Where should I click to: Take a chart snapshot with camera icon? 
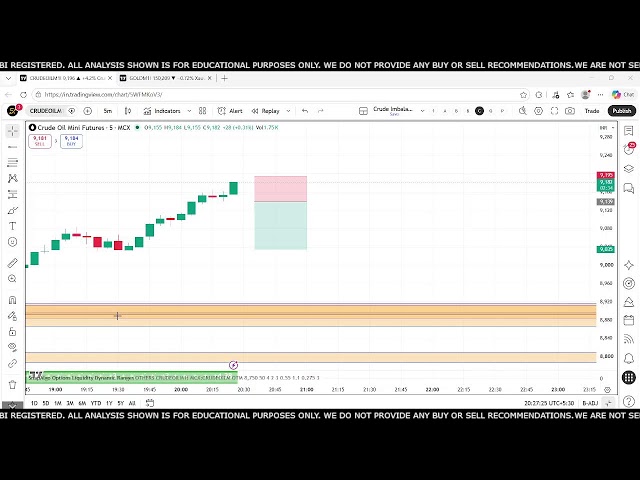[570, 111]
